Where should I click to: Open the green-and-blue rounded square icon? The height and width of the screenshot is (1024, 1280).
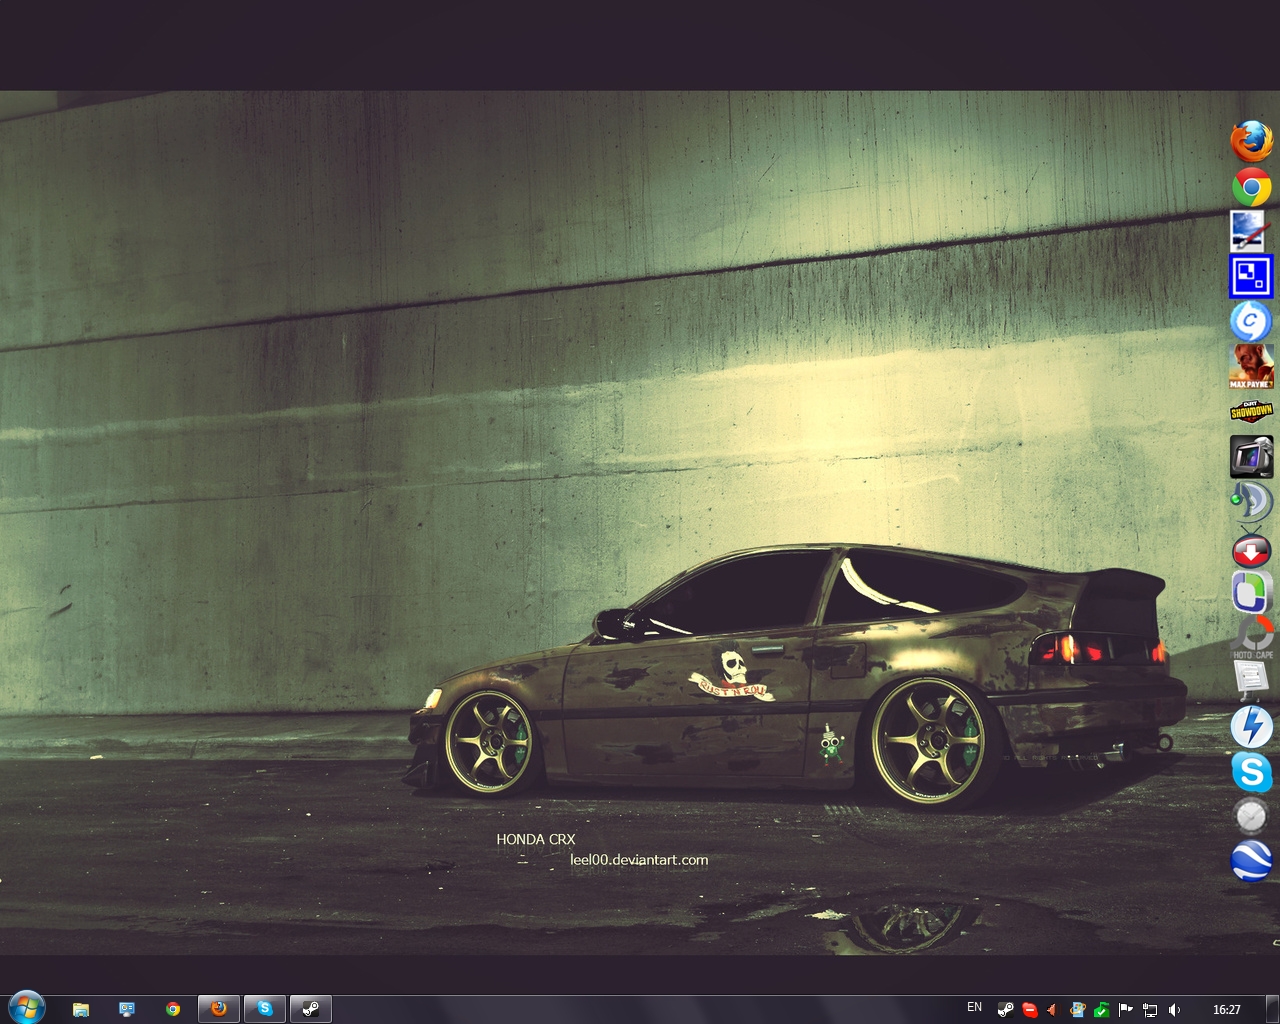[x=1251, y=591]
